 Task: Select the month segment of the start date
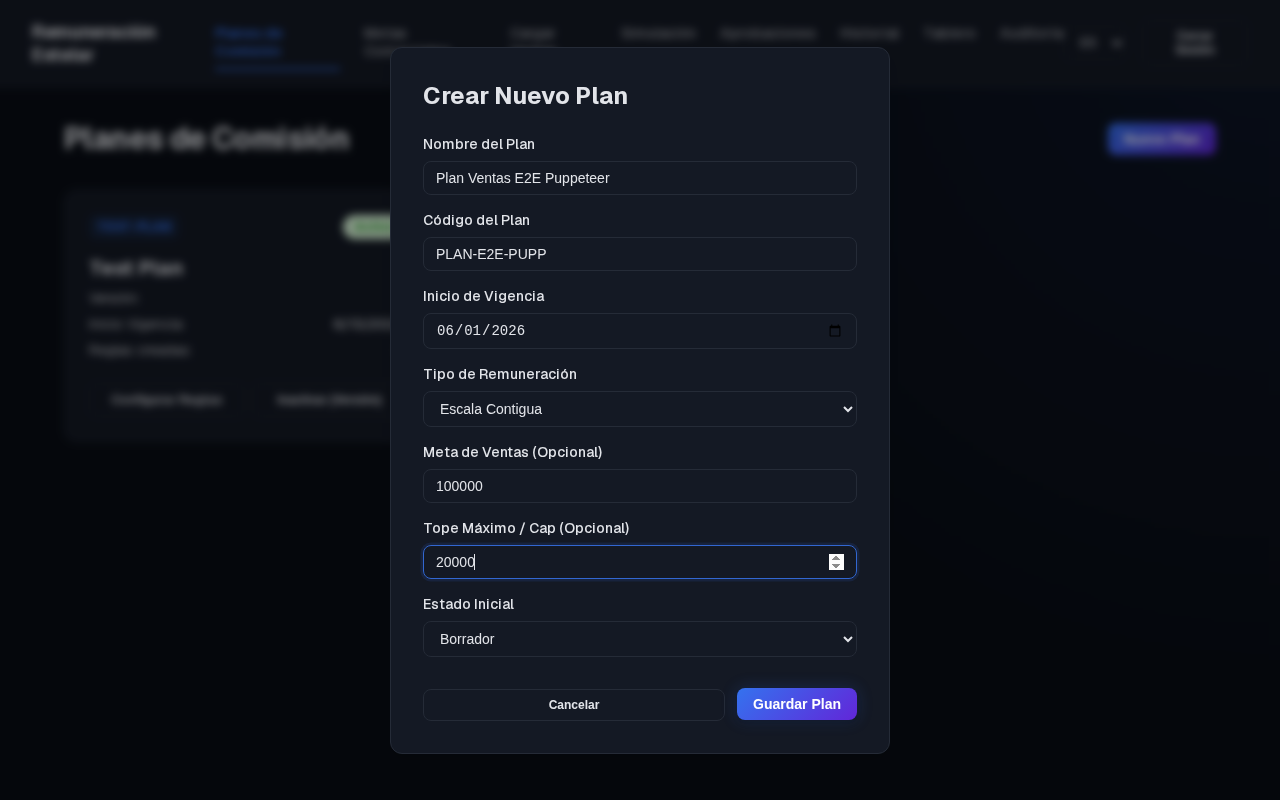click(445, 331)
